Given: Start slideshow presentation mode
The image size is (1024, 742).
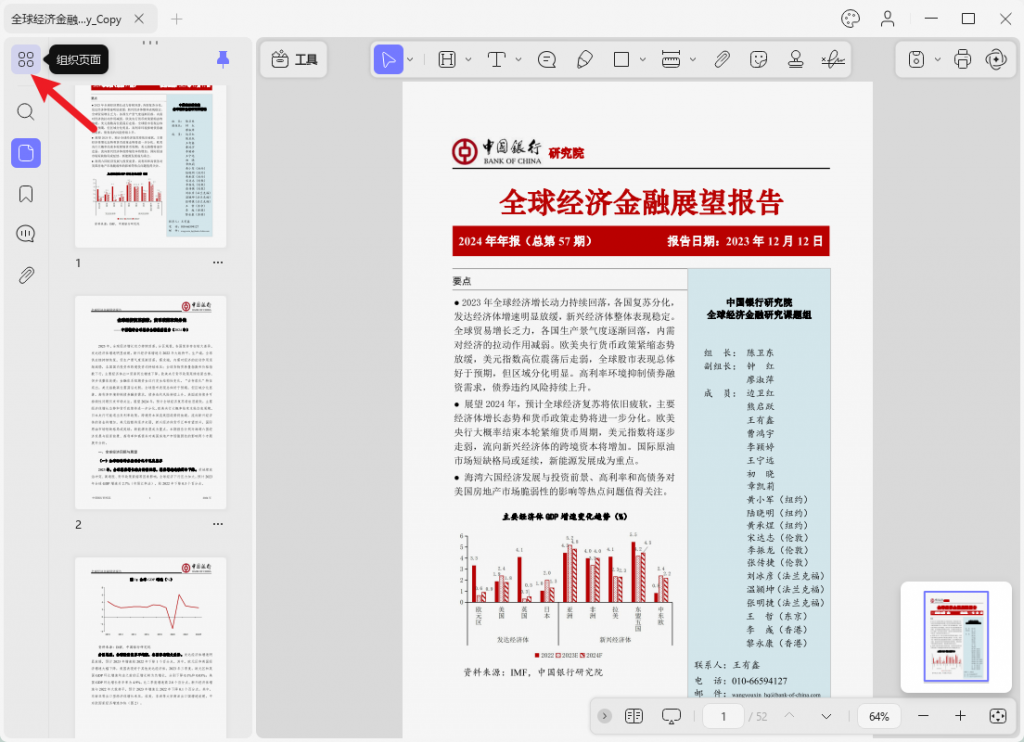Looking at the screenshot, I should [x=671, y=716].
